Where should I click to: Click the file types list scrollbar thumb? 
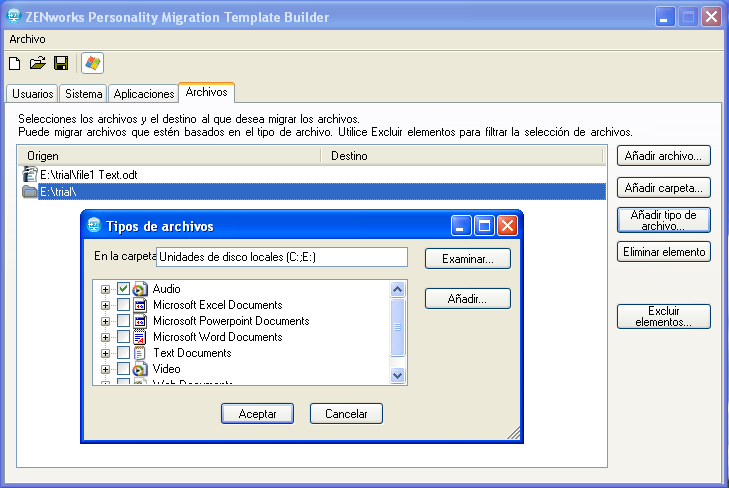coord(398,327)
